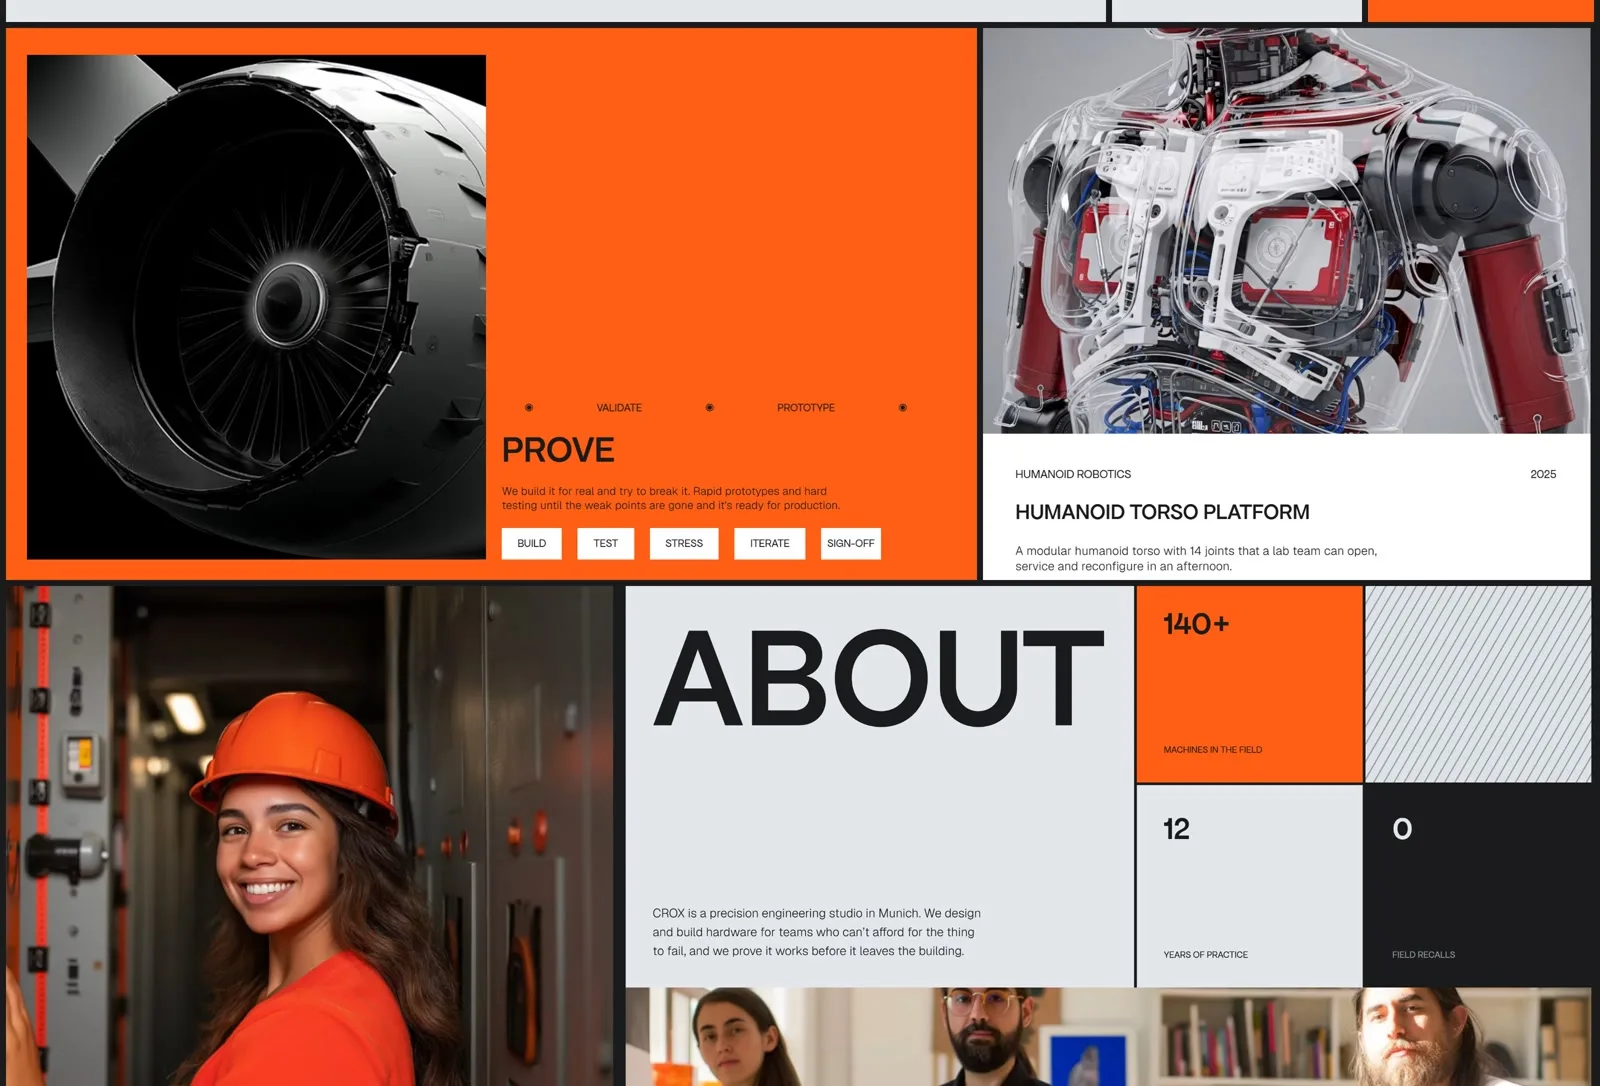Select the VALIDATE step label

point(619,408)
